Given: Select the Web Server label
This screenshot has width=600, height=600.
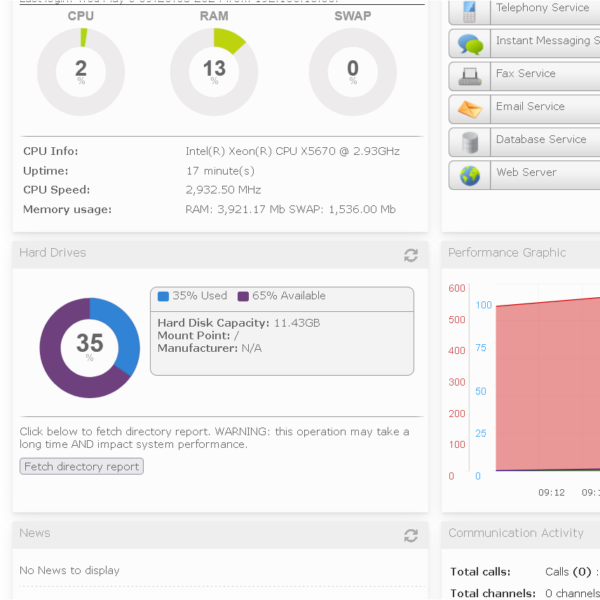Looking at the screenshot, I should coord(526,172).
